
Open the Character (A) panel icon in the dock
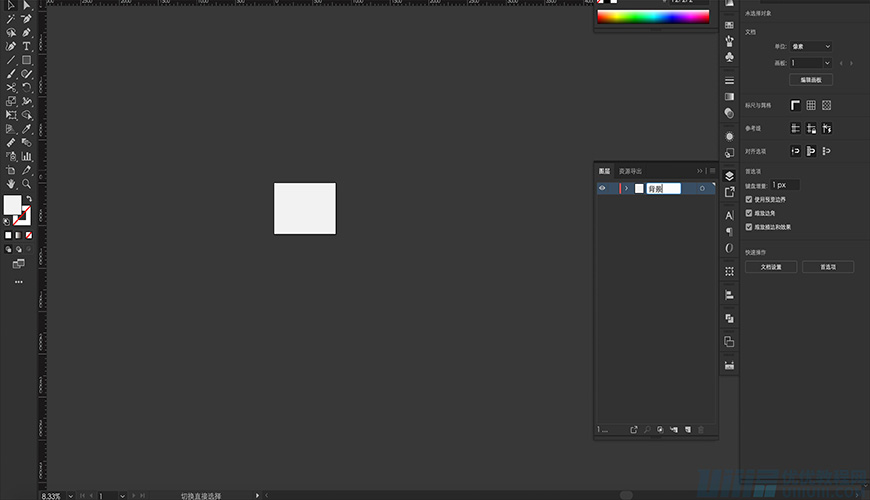click(x=729, y=215)
